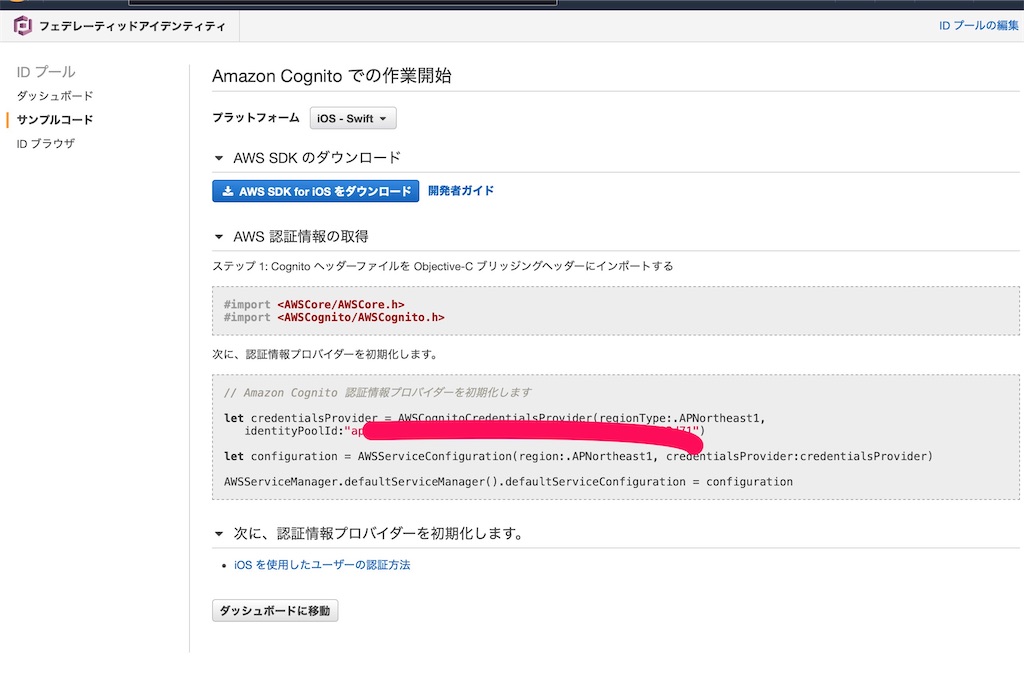Click the ID プール sidebar heading
The width and height of the screenshot is (1024, 685).
point(46,72)
